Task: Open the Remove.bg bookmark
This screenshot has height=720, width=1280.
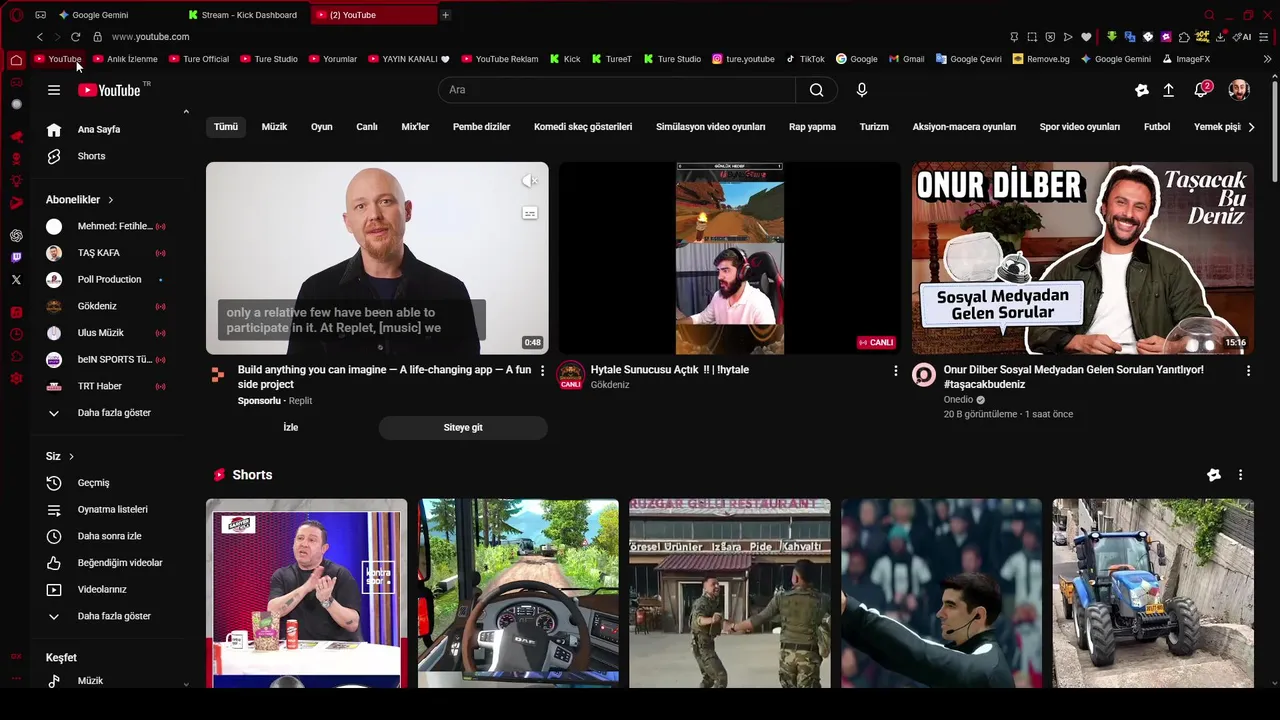Action: point(1041,59)
